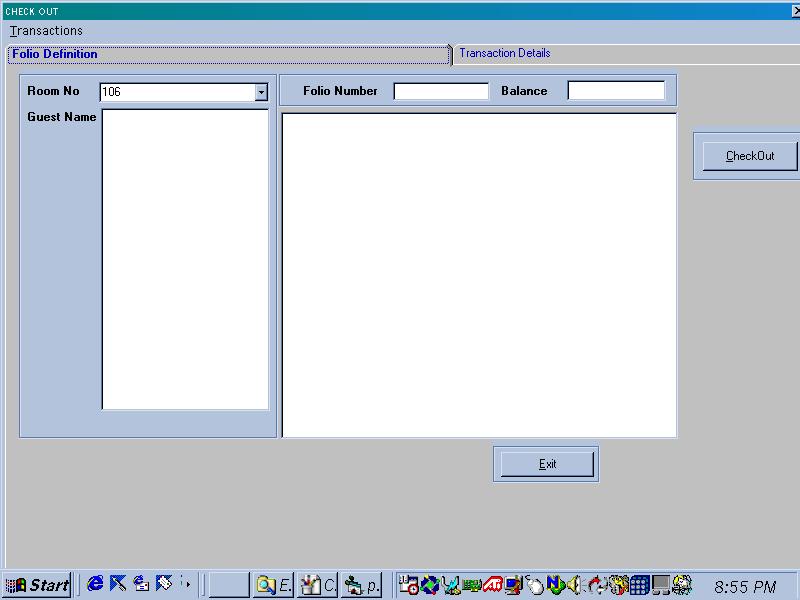Click the system clock showing 8:55 PM
Screen dimensions: 800x600
click(745, 587)
